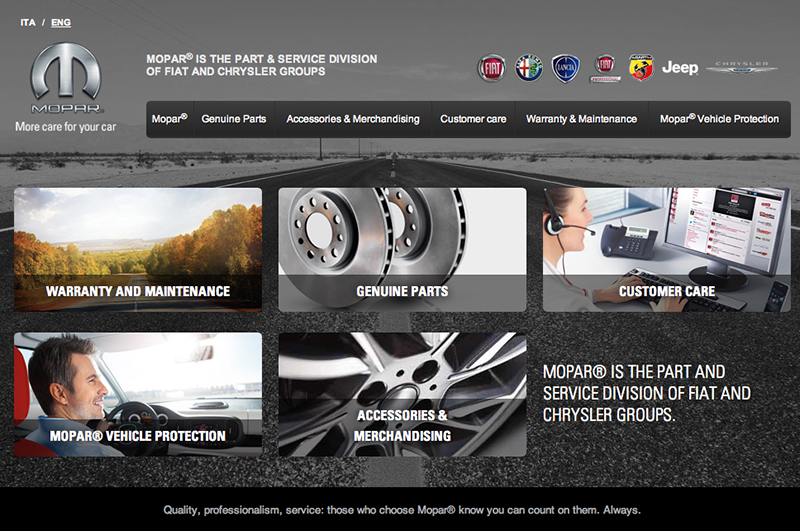Open the Mopar® menu item
Viewport: 800px width, 531px height.
tap(169, 119)
